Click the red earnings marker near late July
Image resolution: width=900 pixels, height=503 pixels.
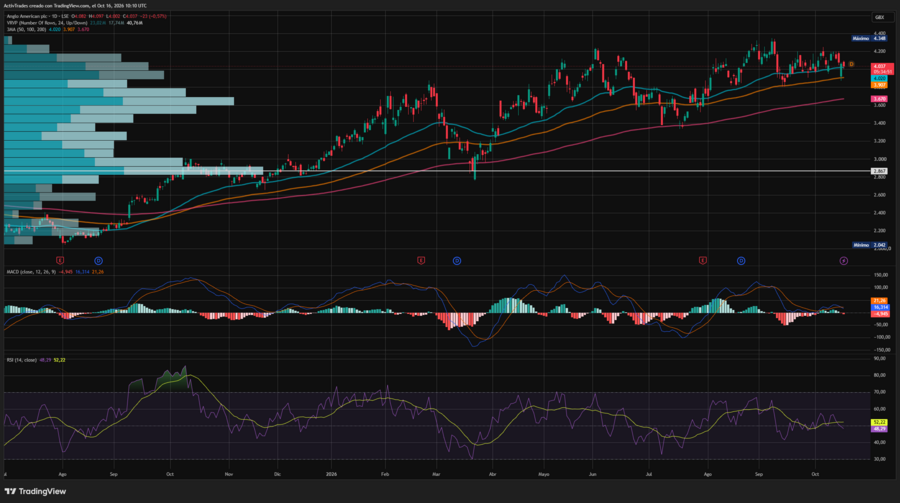[703, 261]
